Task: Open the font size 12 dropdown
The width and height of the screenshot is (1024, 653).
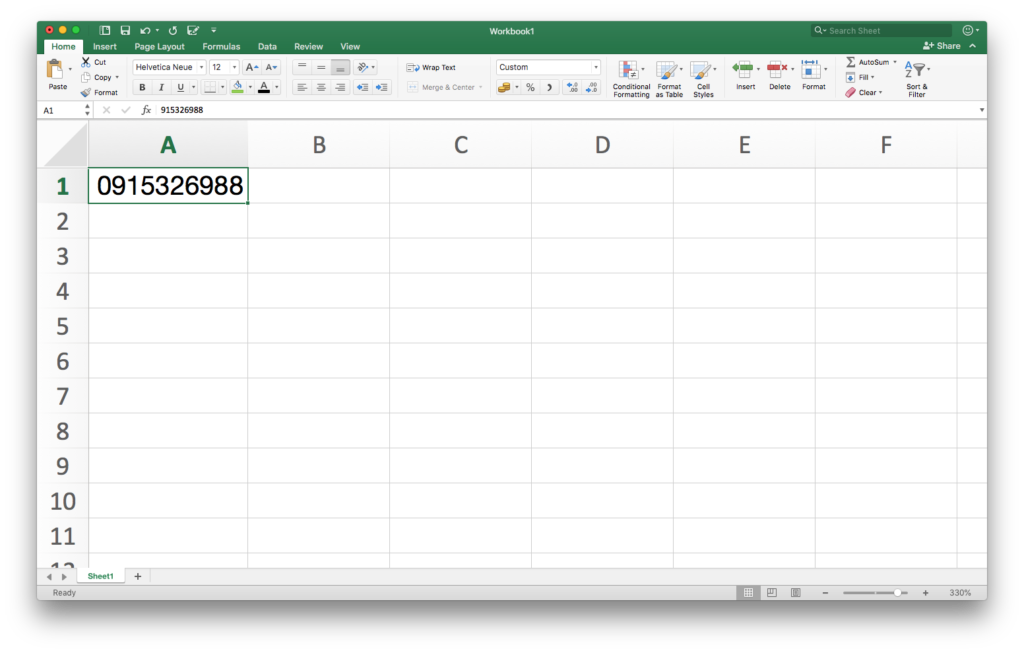Action: coord(235,67)
